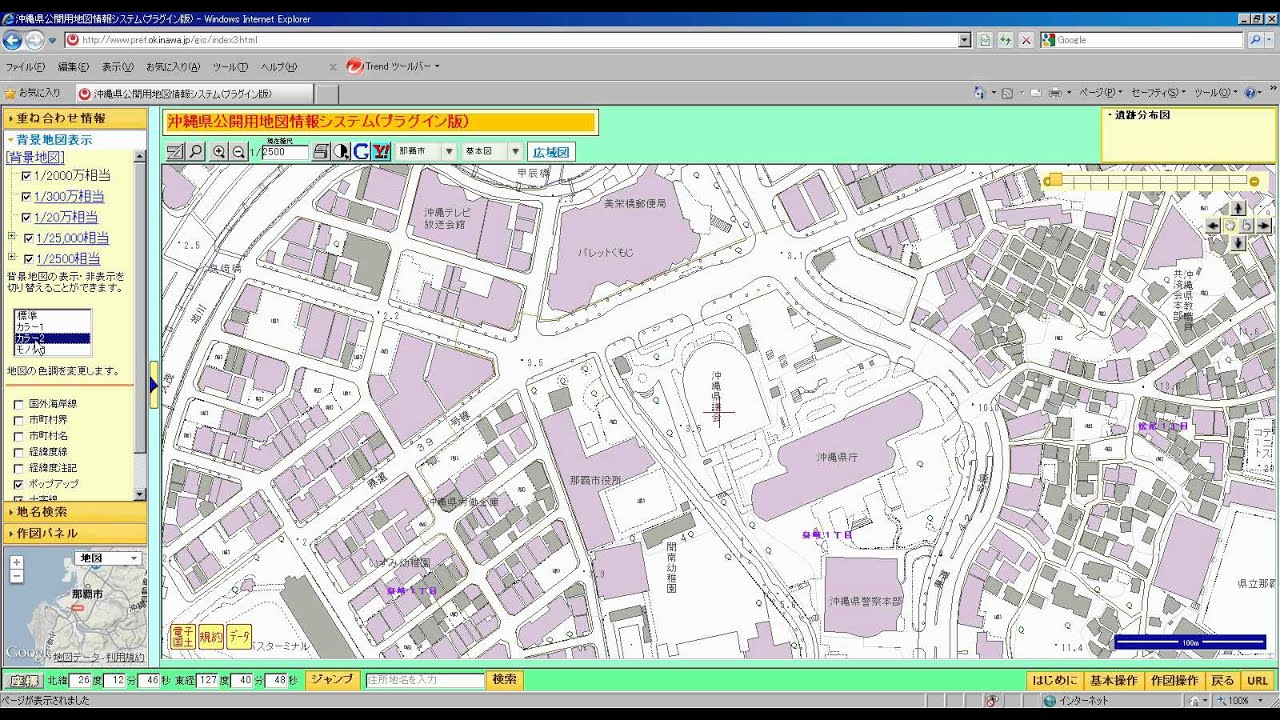Open Yahoo map via red Y! icon

tap(380, 152)
